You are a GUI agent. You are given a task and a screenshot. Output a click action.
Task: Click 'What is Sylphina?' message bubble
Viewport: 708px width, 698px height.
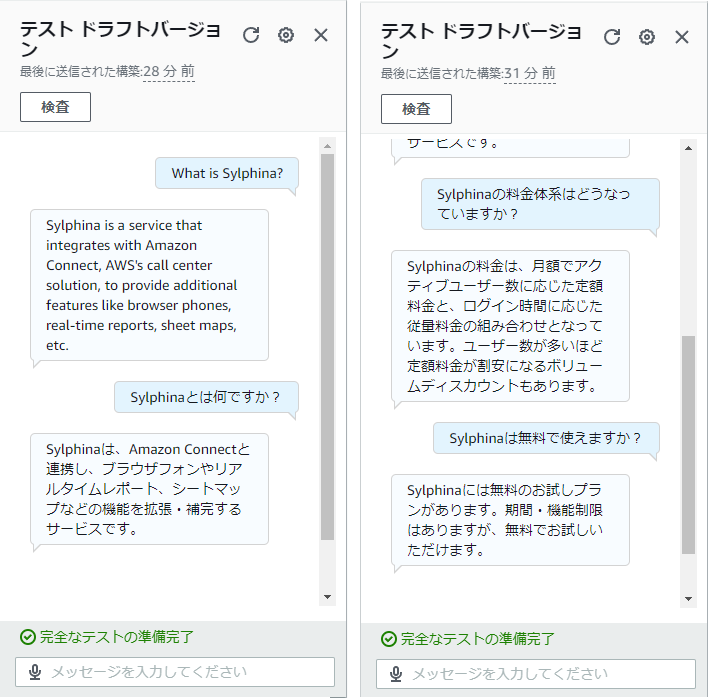(227, 173)
